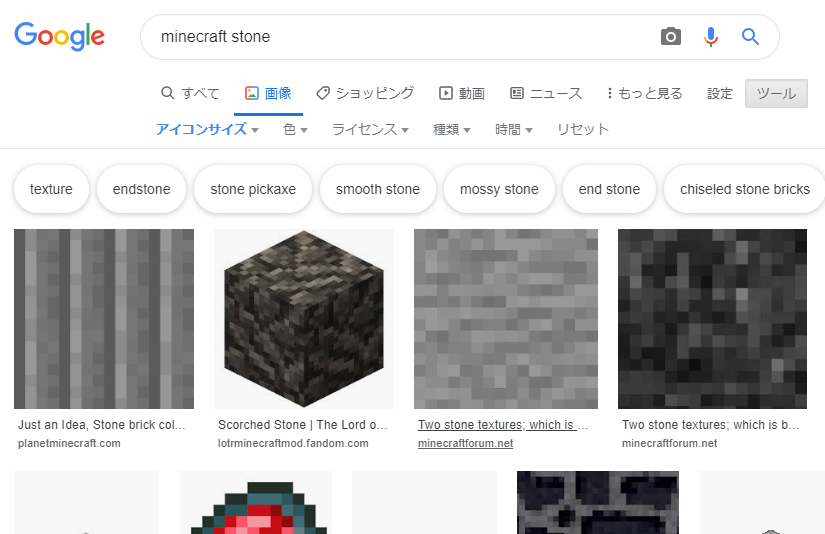Open 設定 (Settings)
The image size is (825, 534).
720,93
